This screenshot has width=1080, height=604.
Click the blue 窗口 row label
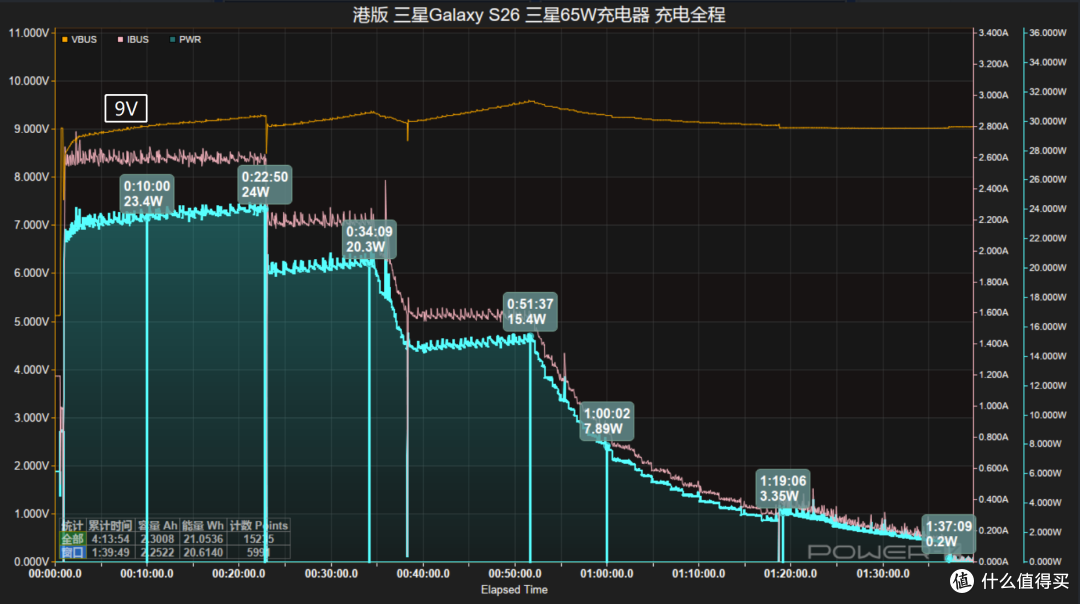click(72, 552)
